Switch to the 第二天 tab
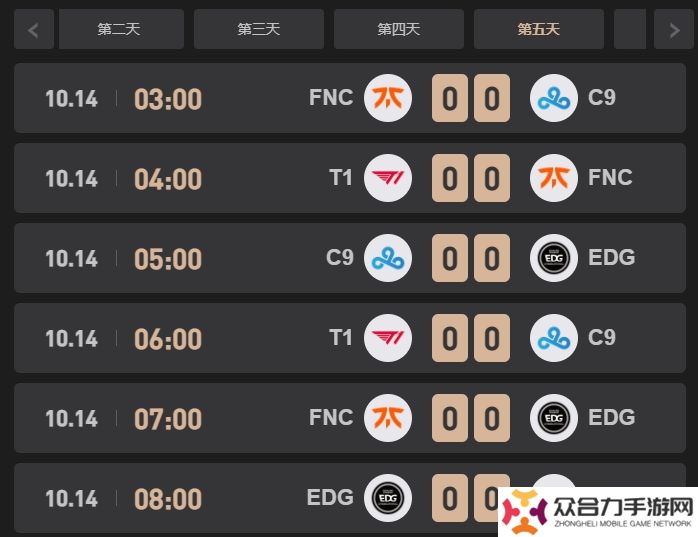Image resolution: width=698 pixels, height=537 pixels. 121,29
